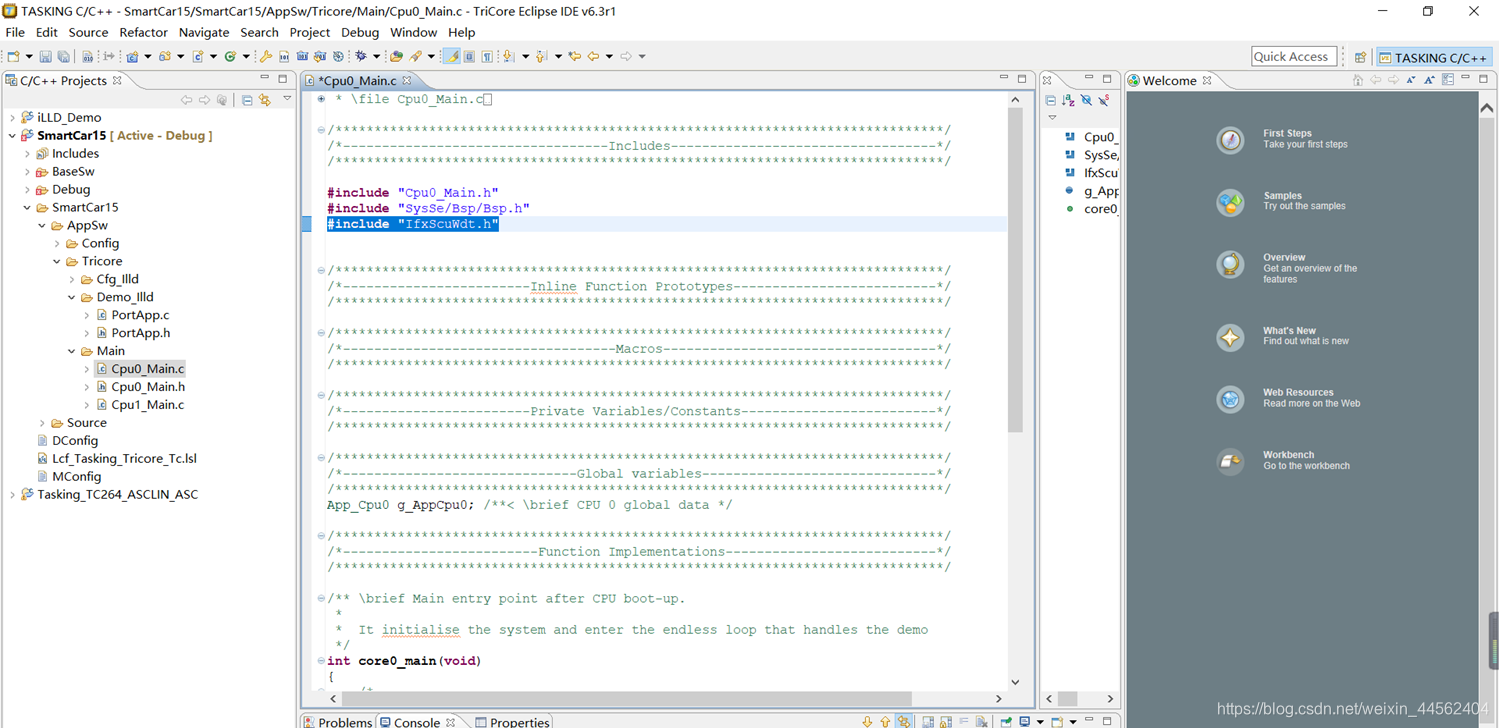1499x728 pixels.
Task: Switch to the Problems tab
Action: [337, 722]
